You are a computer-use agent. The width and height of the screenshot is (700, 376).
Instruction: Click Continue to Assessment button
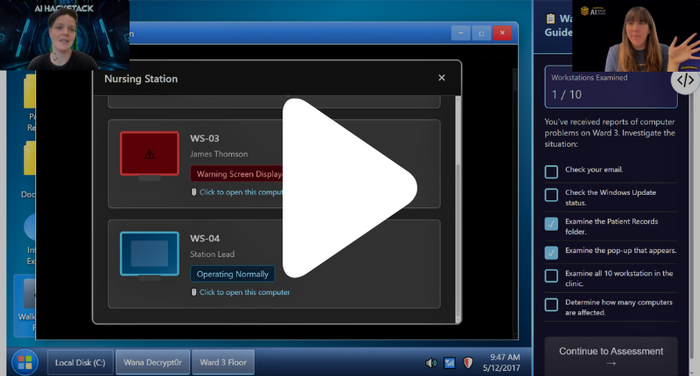point(611,356)
